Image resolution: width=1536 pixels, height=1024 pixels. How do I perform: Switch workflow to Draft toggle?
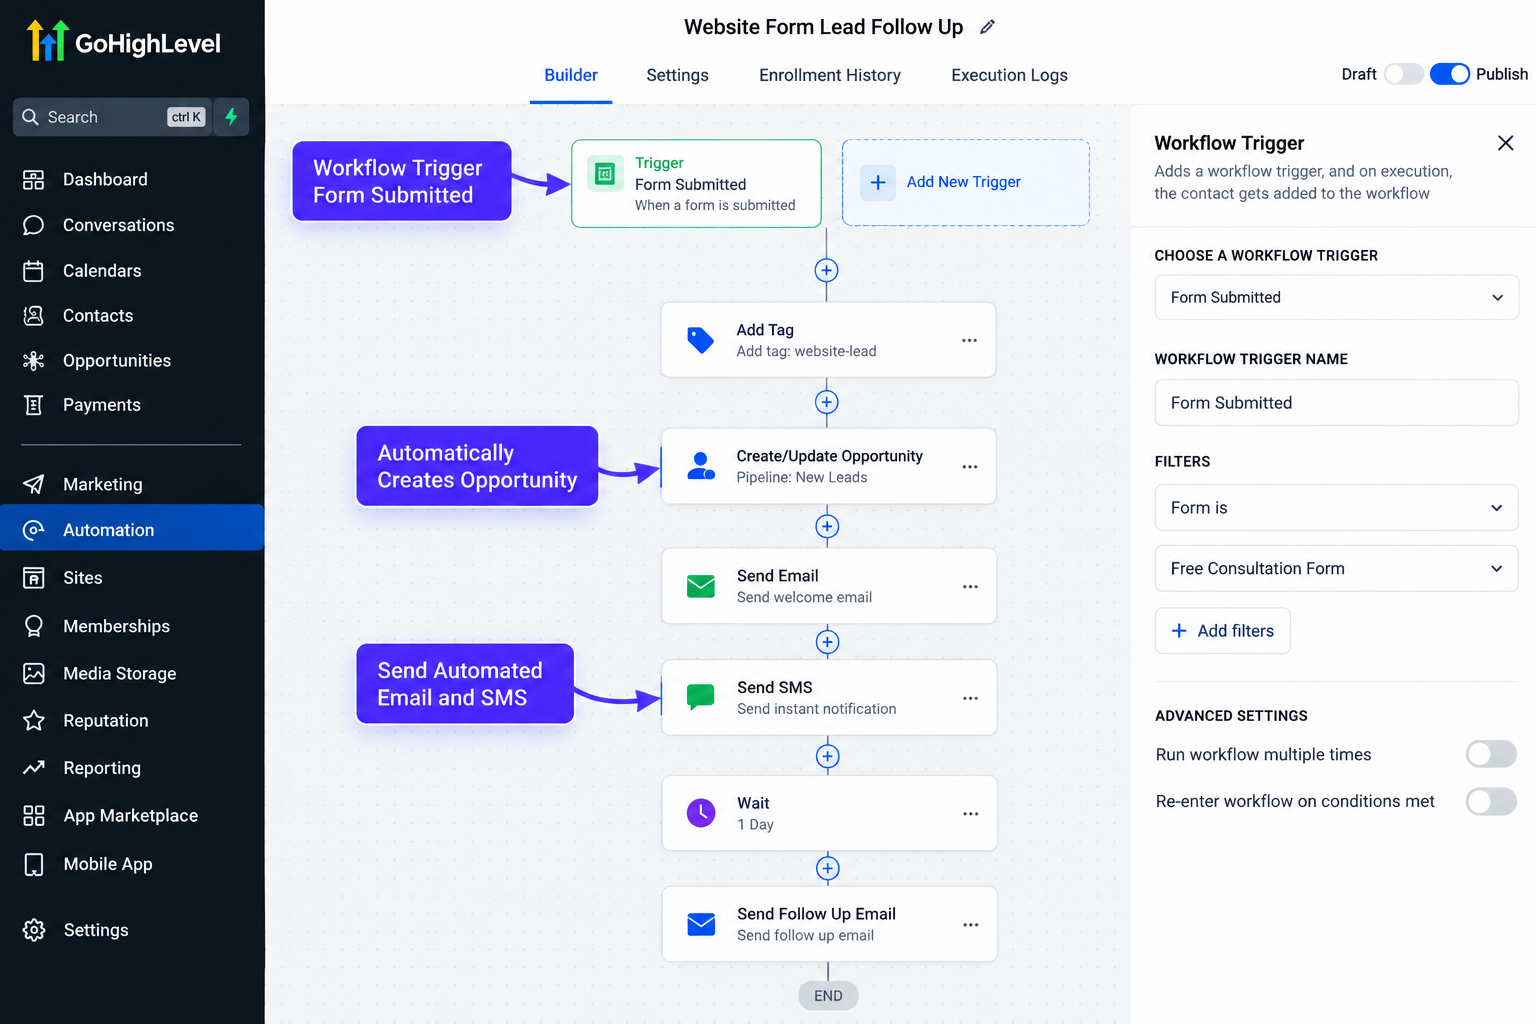pyautogui.click(x=1404, y=74)
